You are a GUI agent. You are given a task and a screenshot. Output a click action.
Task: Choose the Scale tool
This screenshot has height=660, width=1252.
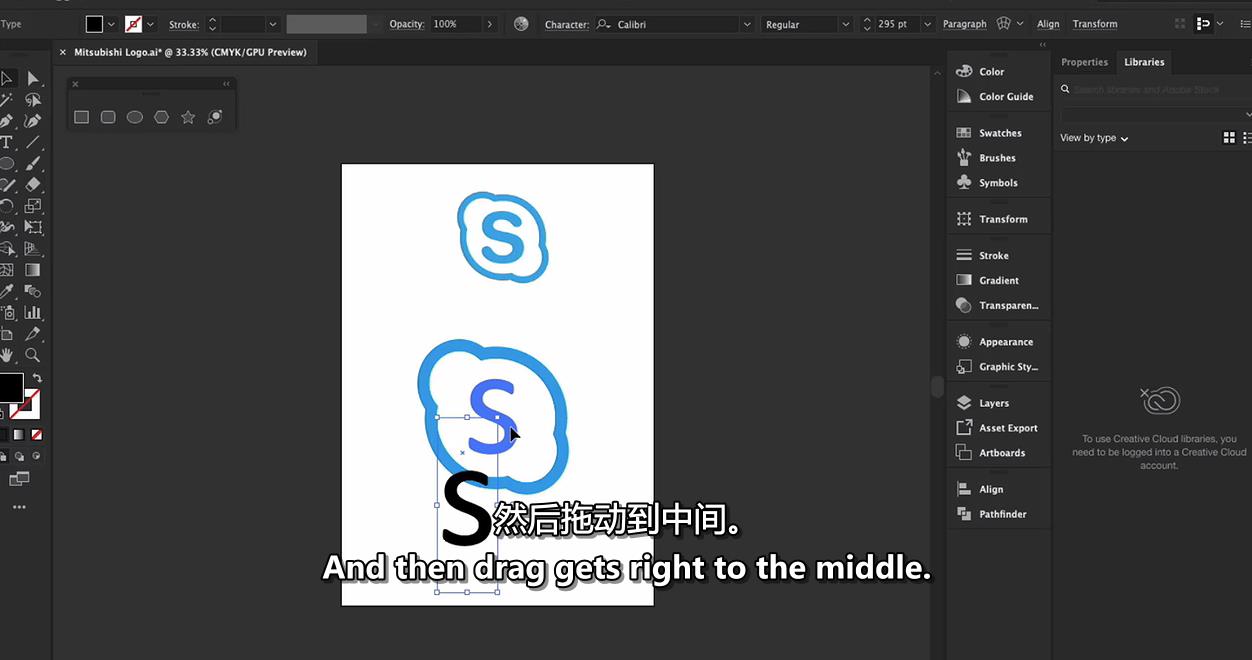tap(33, 206)
